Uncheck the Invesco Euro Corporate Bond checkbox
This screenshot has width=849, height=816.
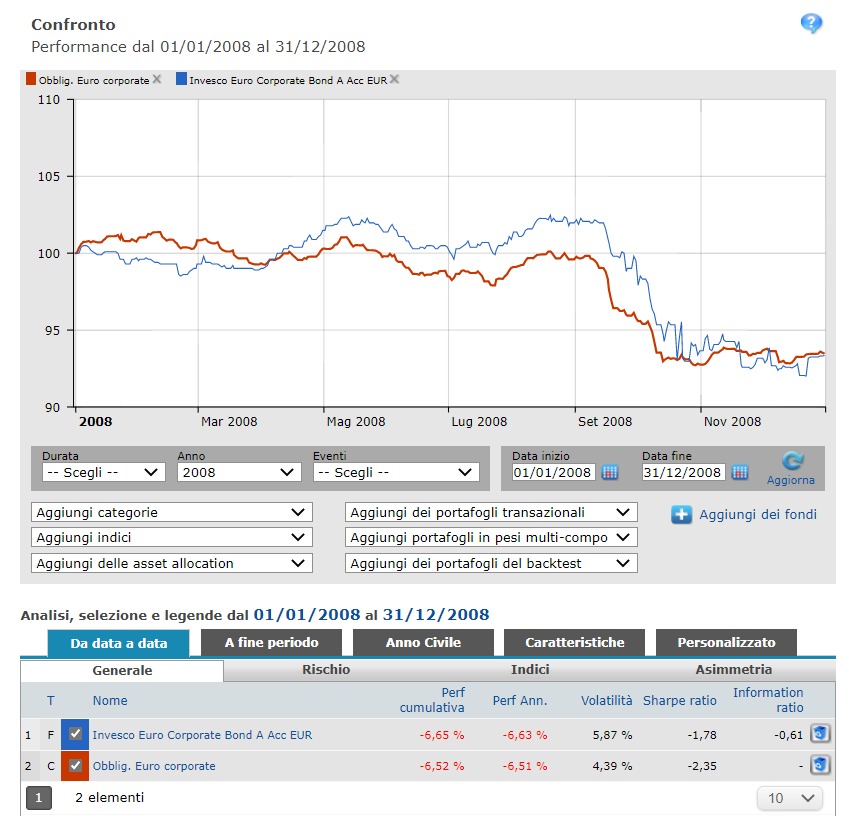point(75,735)
